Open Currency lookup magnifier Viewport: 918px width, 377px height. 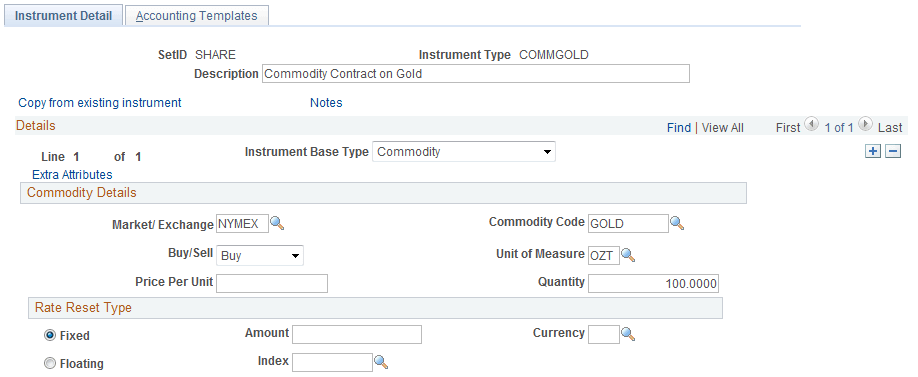628,334
